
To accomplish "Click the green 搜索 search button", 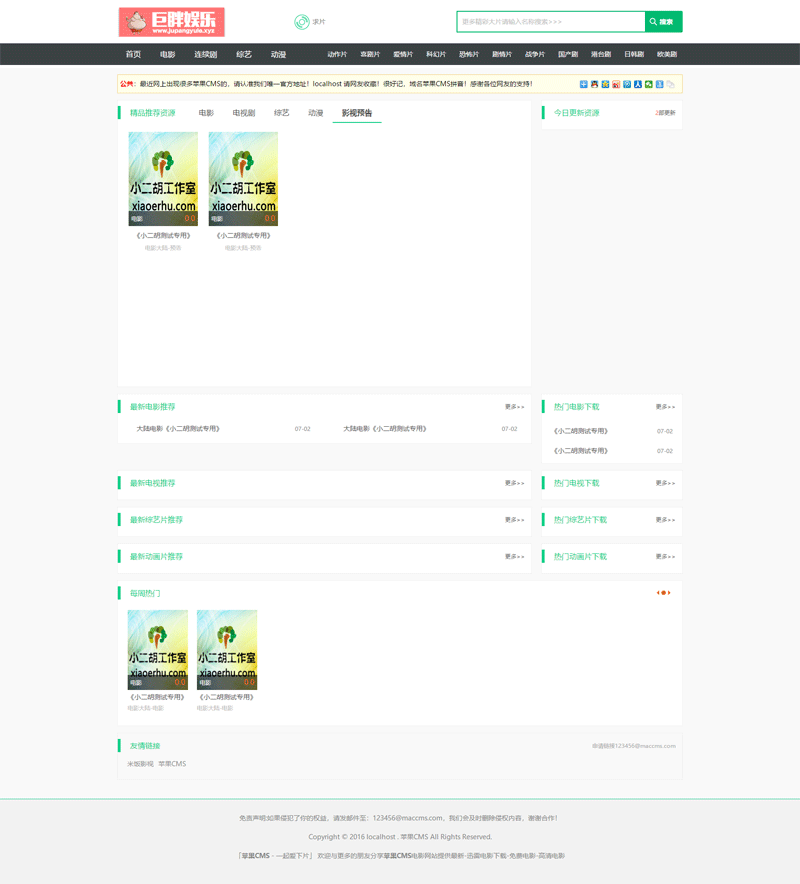I will [x=663, y=22].
